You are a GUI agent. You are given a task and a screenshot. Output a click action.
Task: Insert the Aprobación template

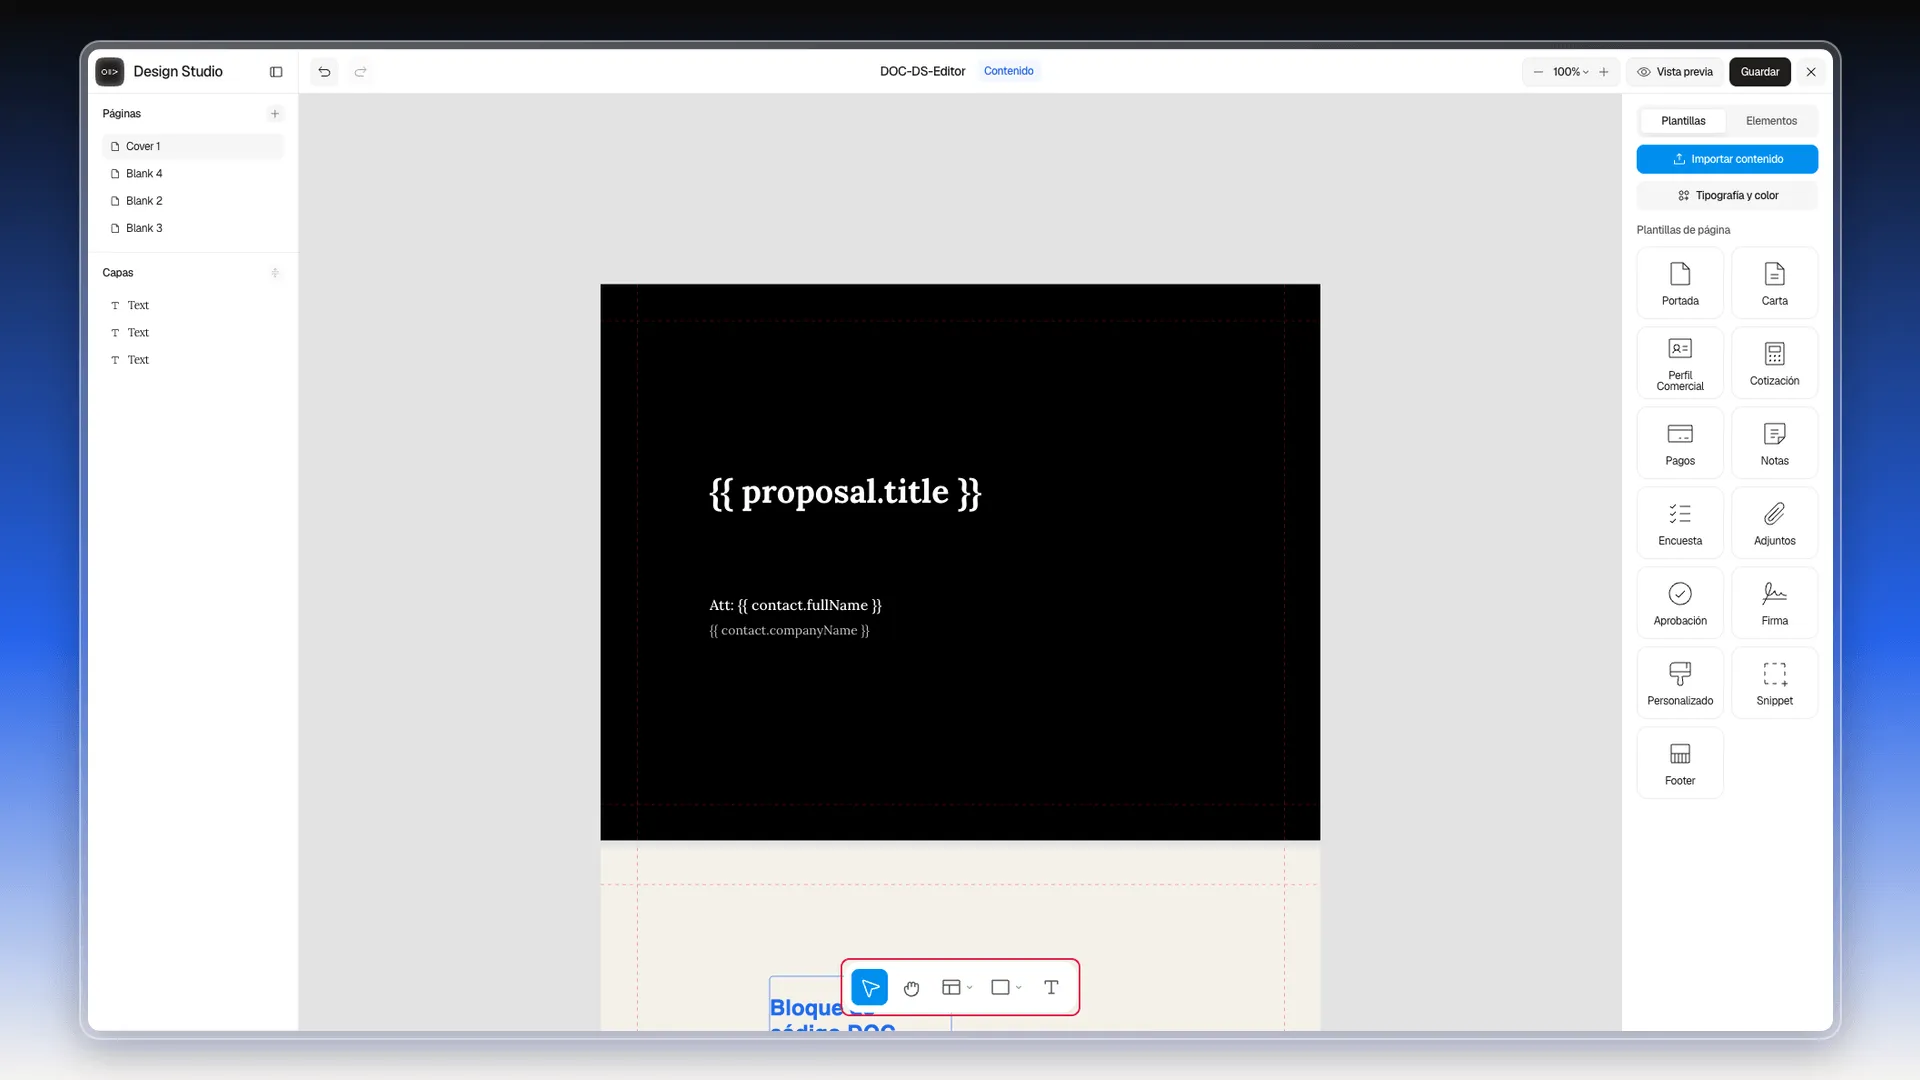[x=1680, y=604]
